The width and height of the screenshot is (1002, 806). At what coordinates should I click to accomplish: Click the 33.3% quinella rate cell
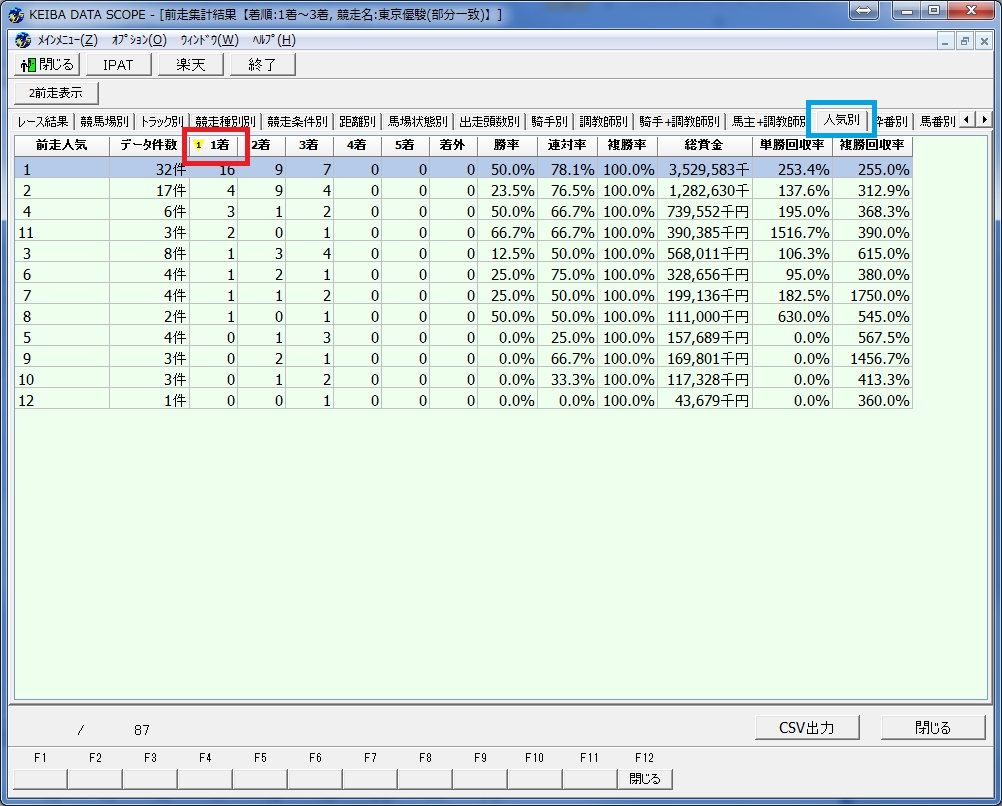coord(567,380)
